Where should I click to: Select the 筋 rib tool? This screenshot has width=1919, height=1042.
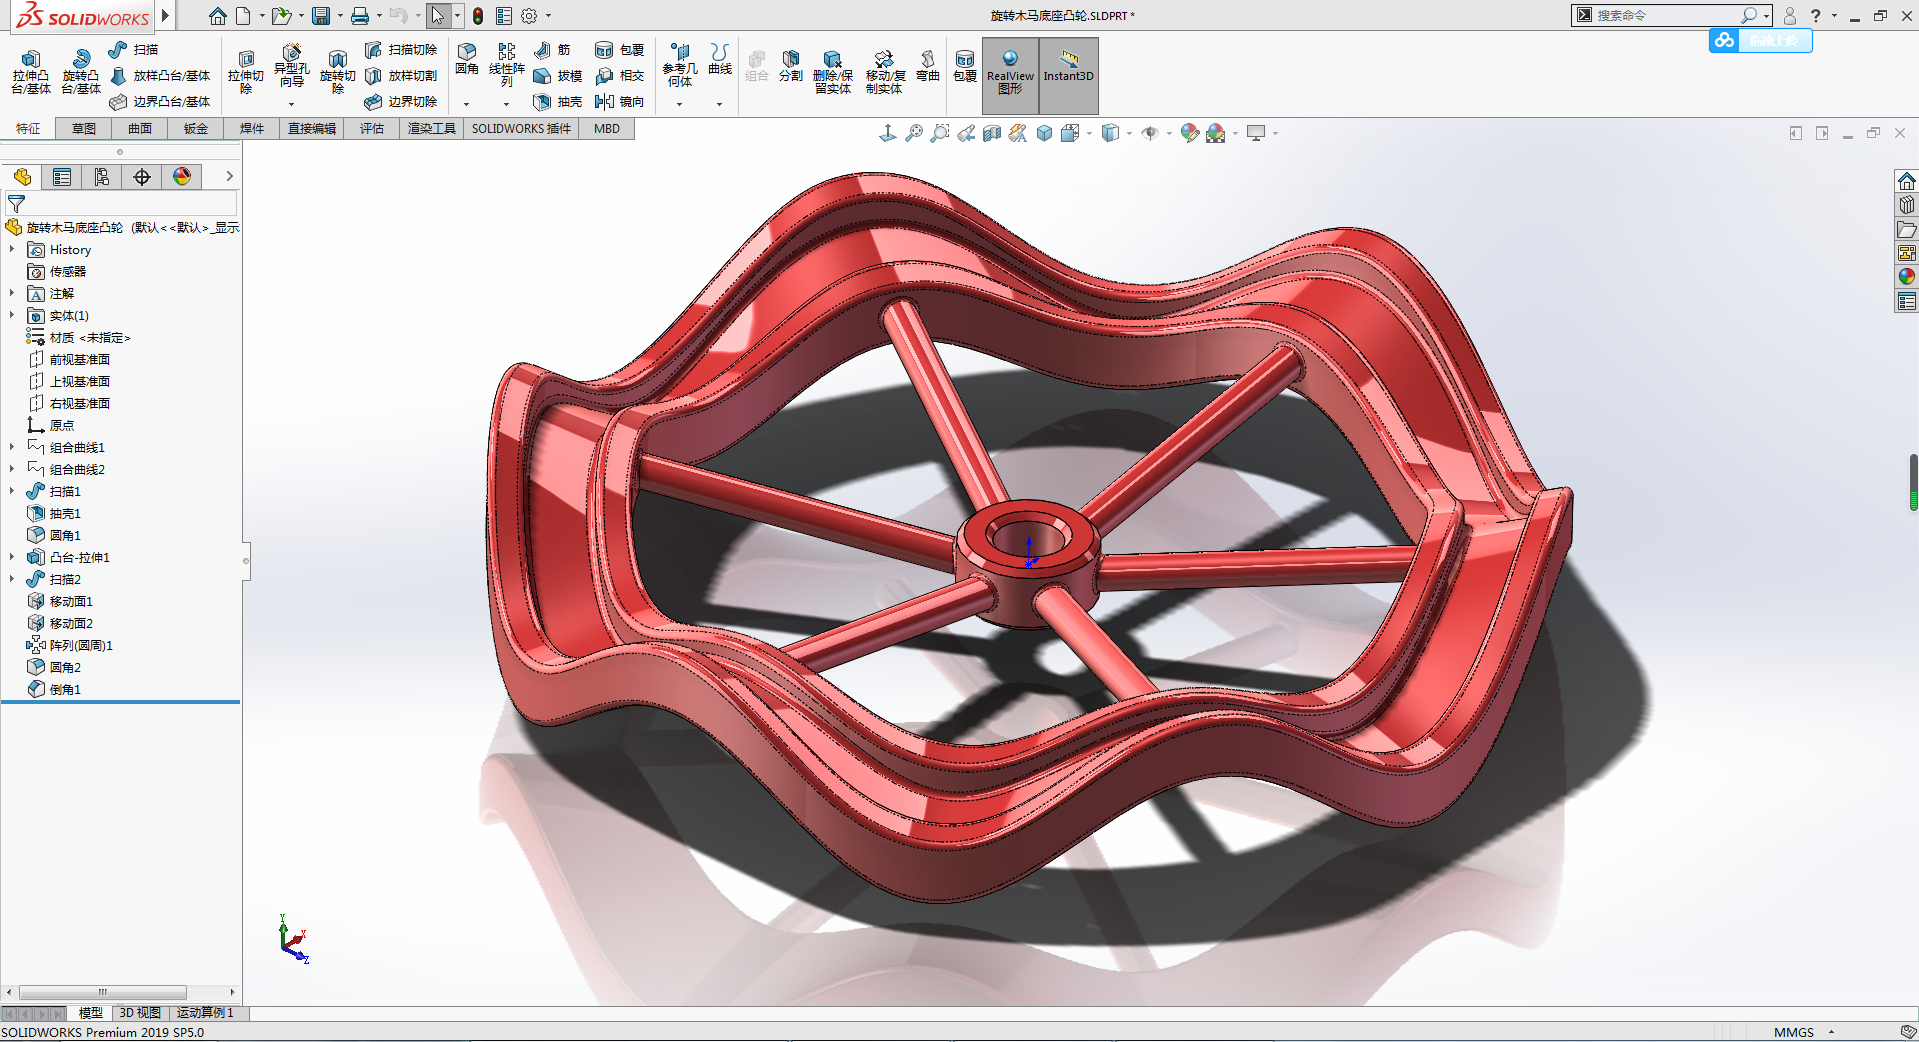(552, 49)
